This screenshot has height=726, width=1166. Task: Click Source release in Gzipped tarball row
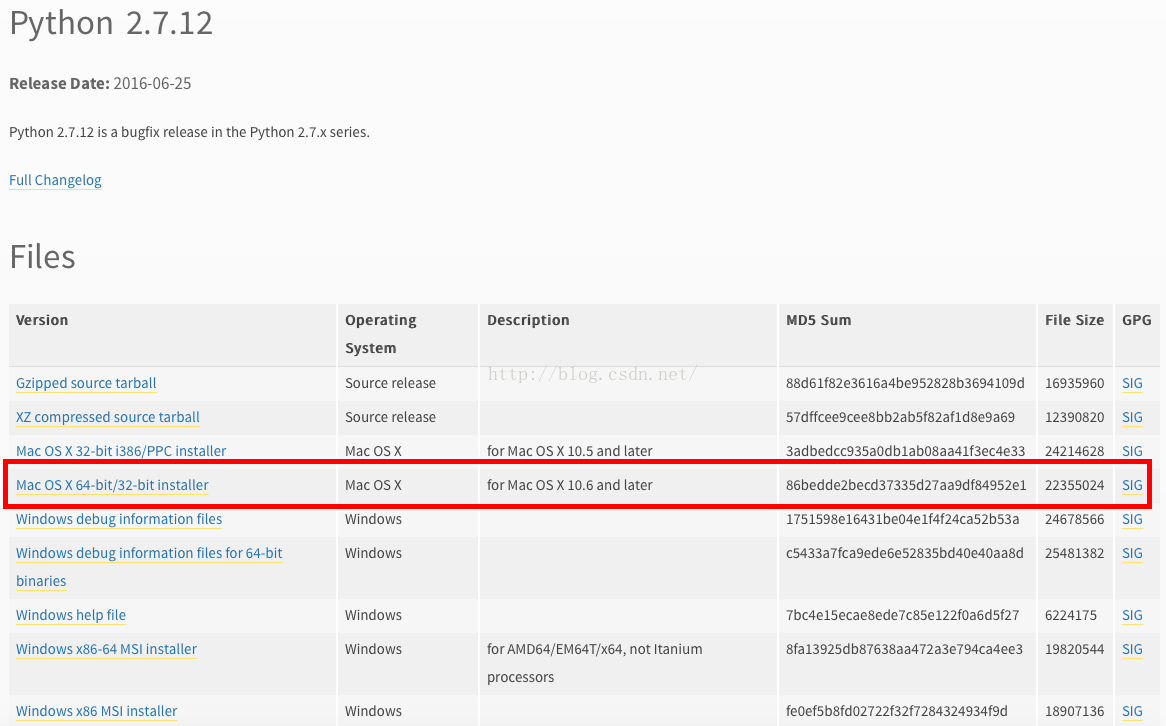390,383
